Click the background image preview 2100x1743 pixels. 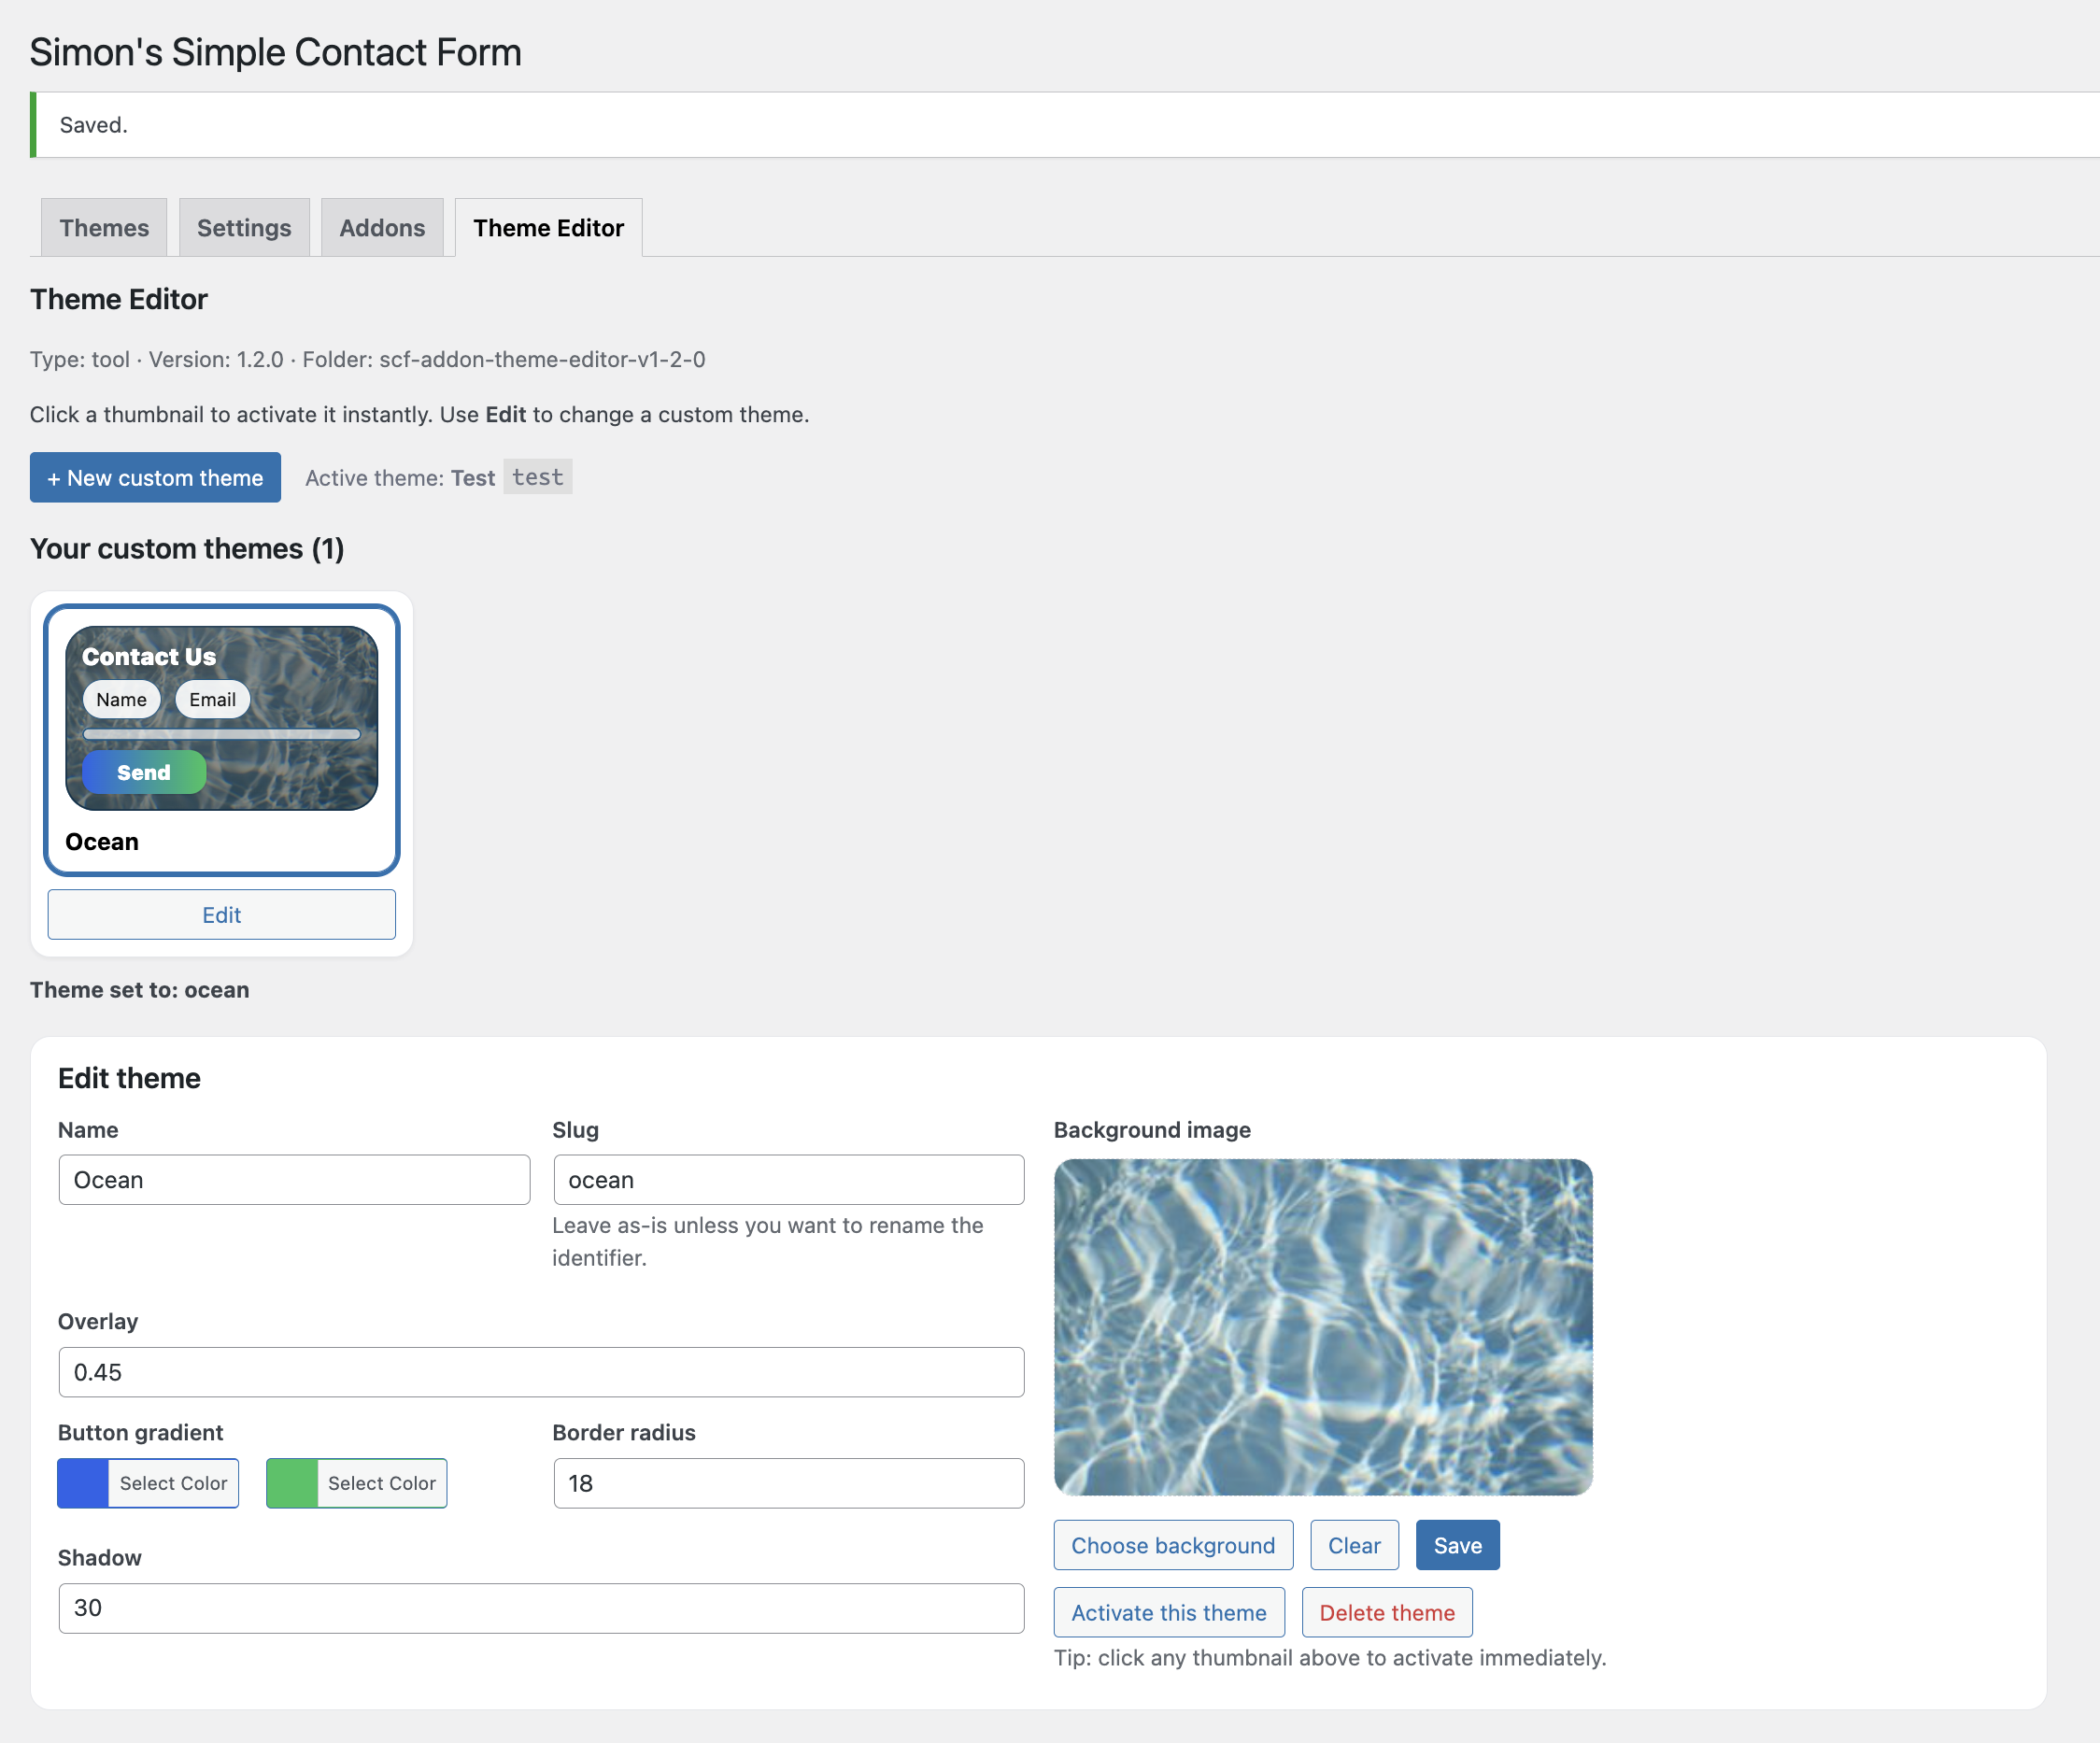click(x=1324, y=1327)
